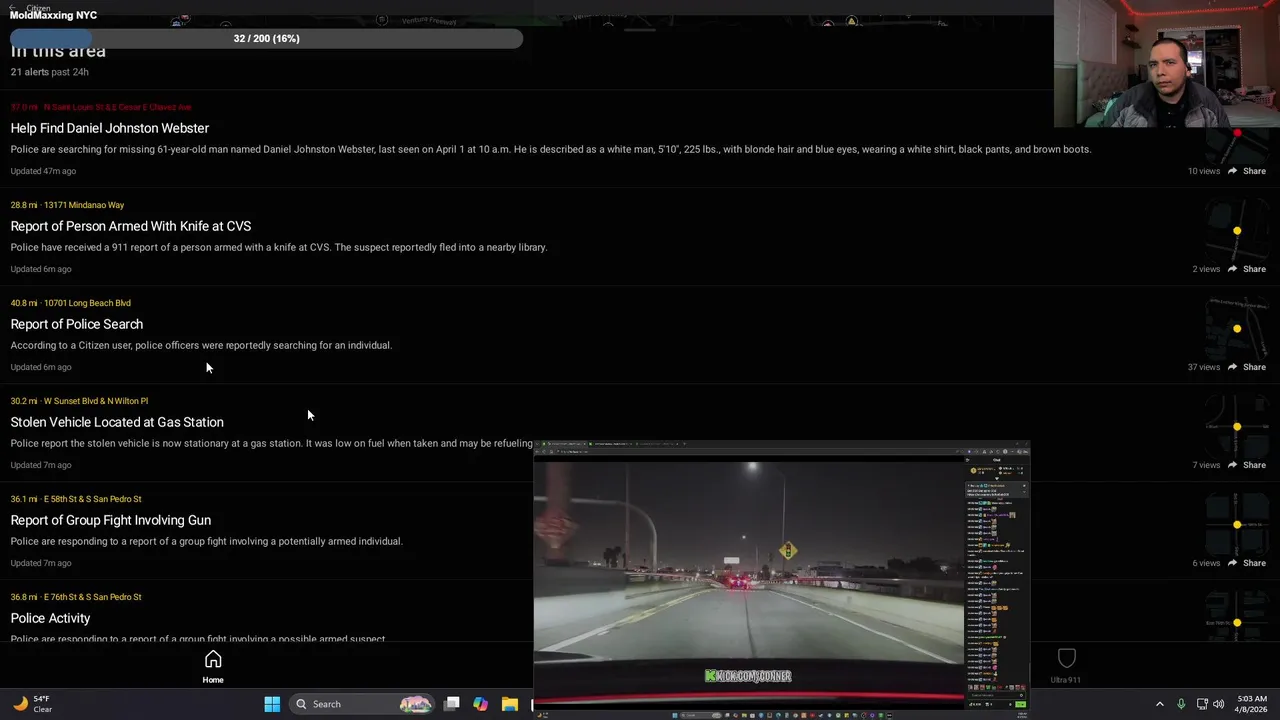Click '13171 Mindanao Way' location text
This screenshot has height=720, width=1280.
tap(84, 205)
